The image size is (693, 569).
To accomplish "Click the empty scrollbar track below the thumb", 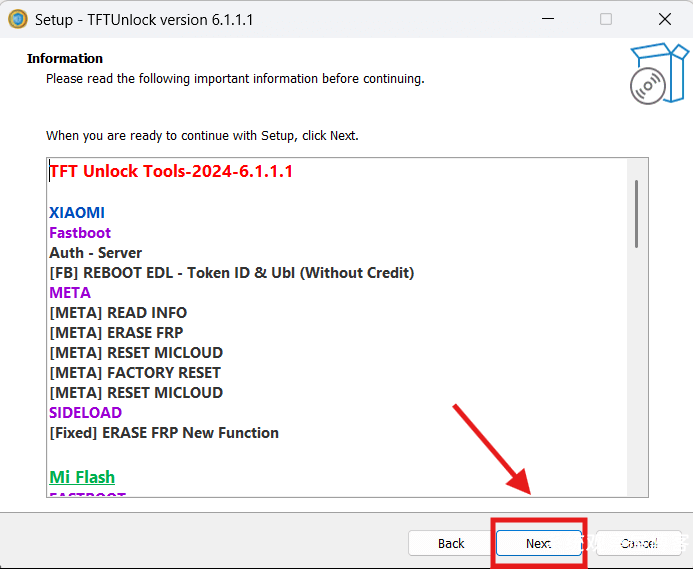I will point(636,380).
